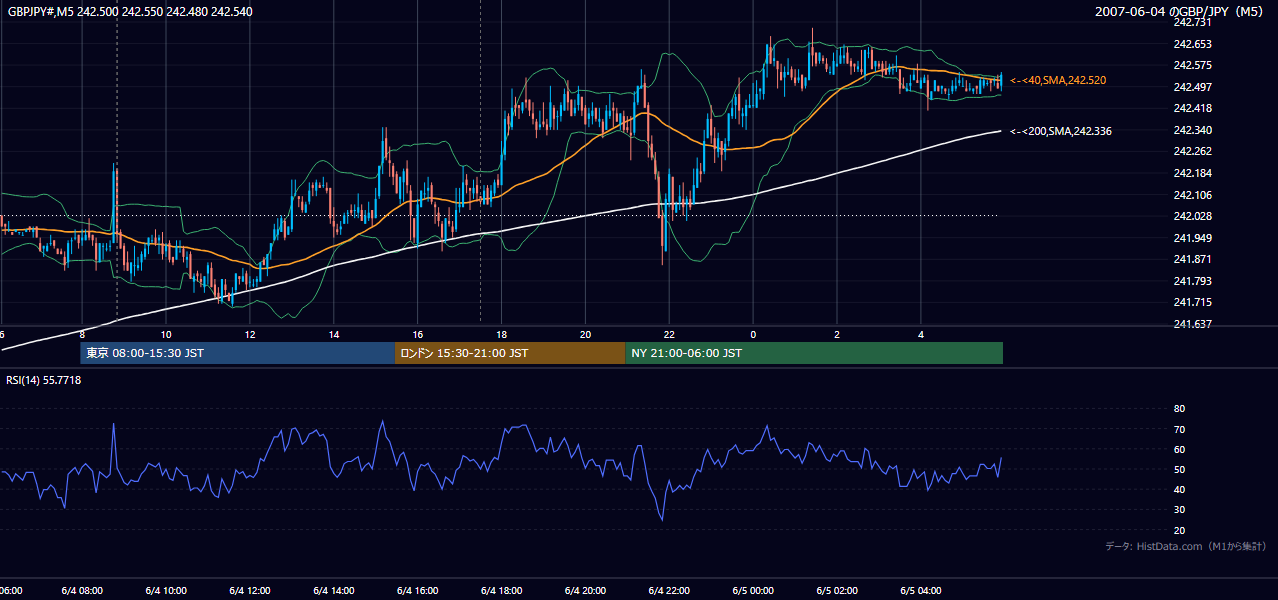The width and height of the screenshot is (1278, 600).
Task: Click the 6/5 00:00 bottom time label
Action: 753,591
